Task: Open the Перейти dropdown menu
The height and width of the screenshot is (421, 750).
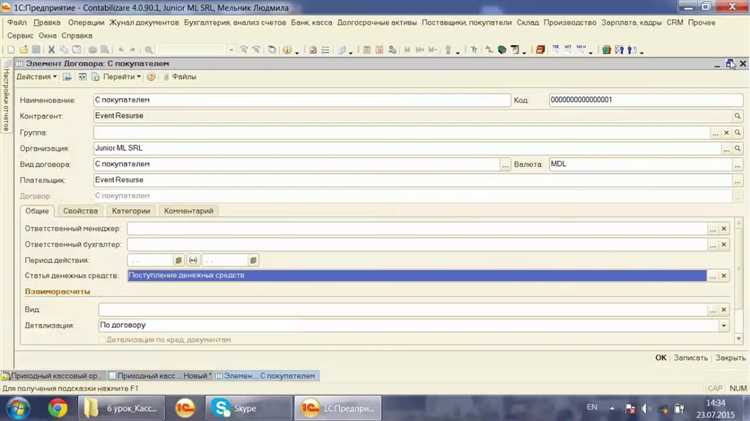Action: pyautogui.click(x=123, y=76)
